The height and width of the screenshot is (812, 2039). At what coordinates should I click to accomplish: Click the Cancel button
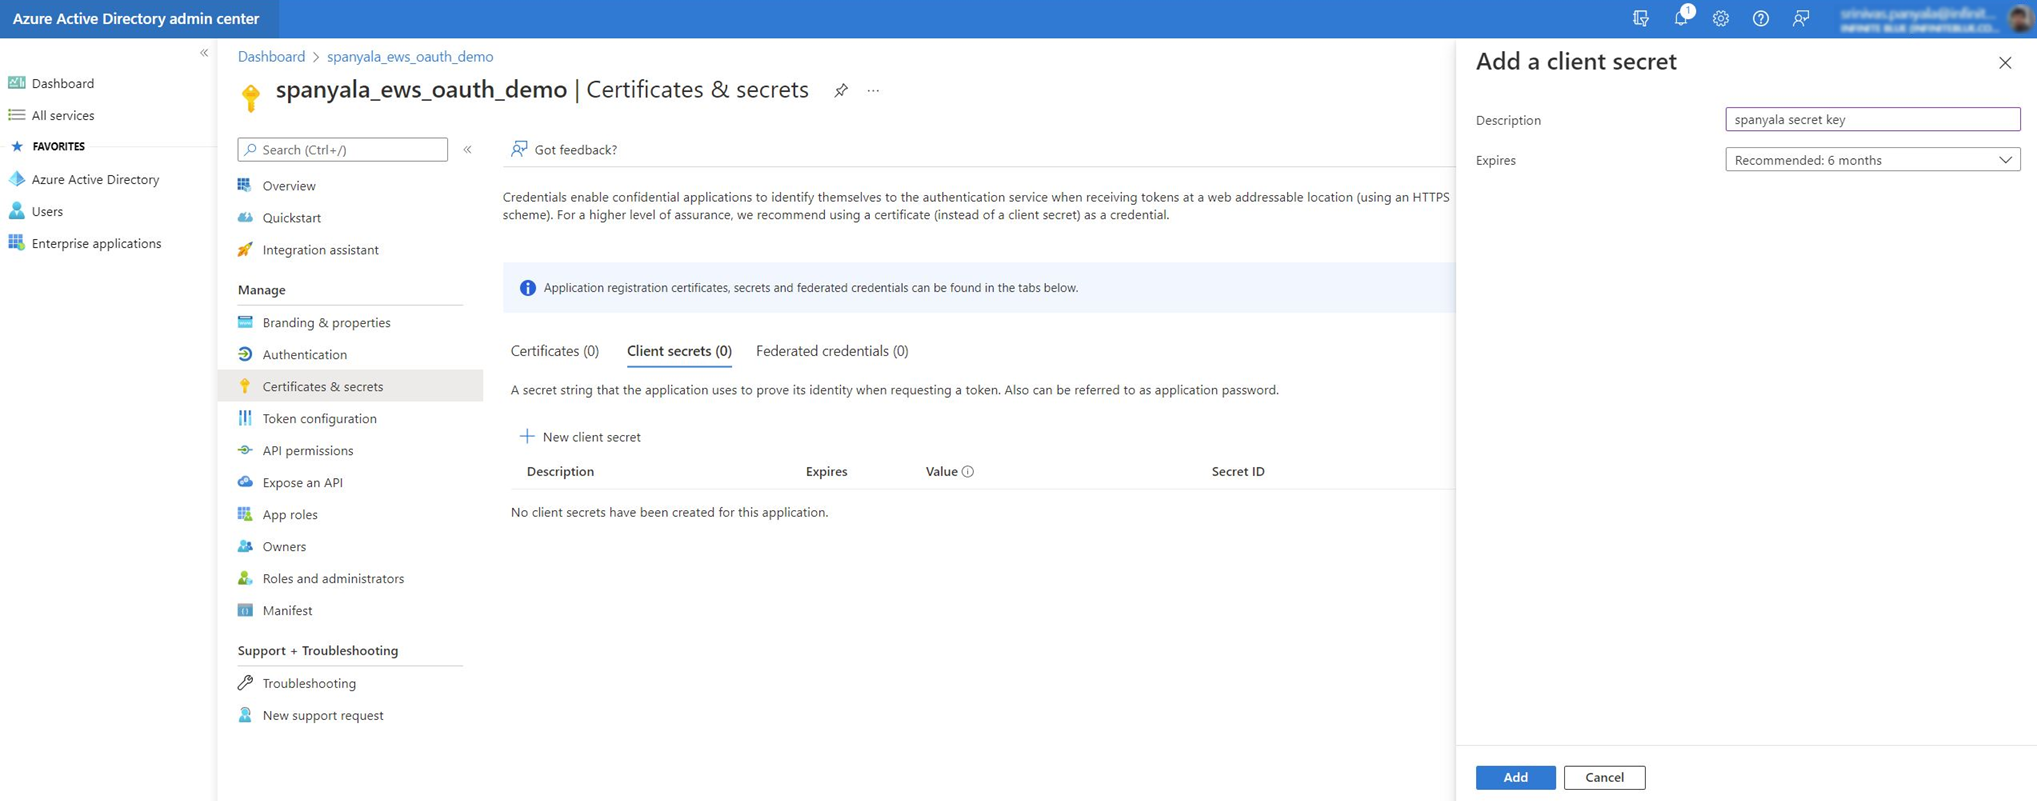pyautogui.click(x=1604, y=777)
